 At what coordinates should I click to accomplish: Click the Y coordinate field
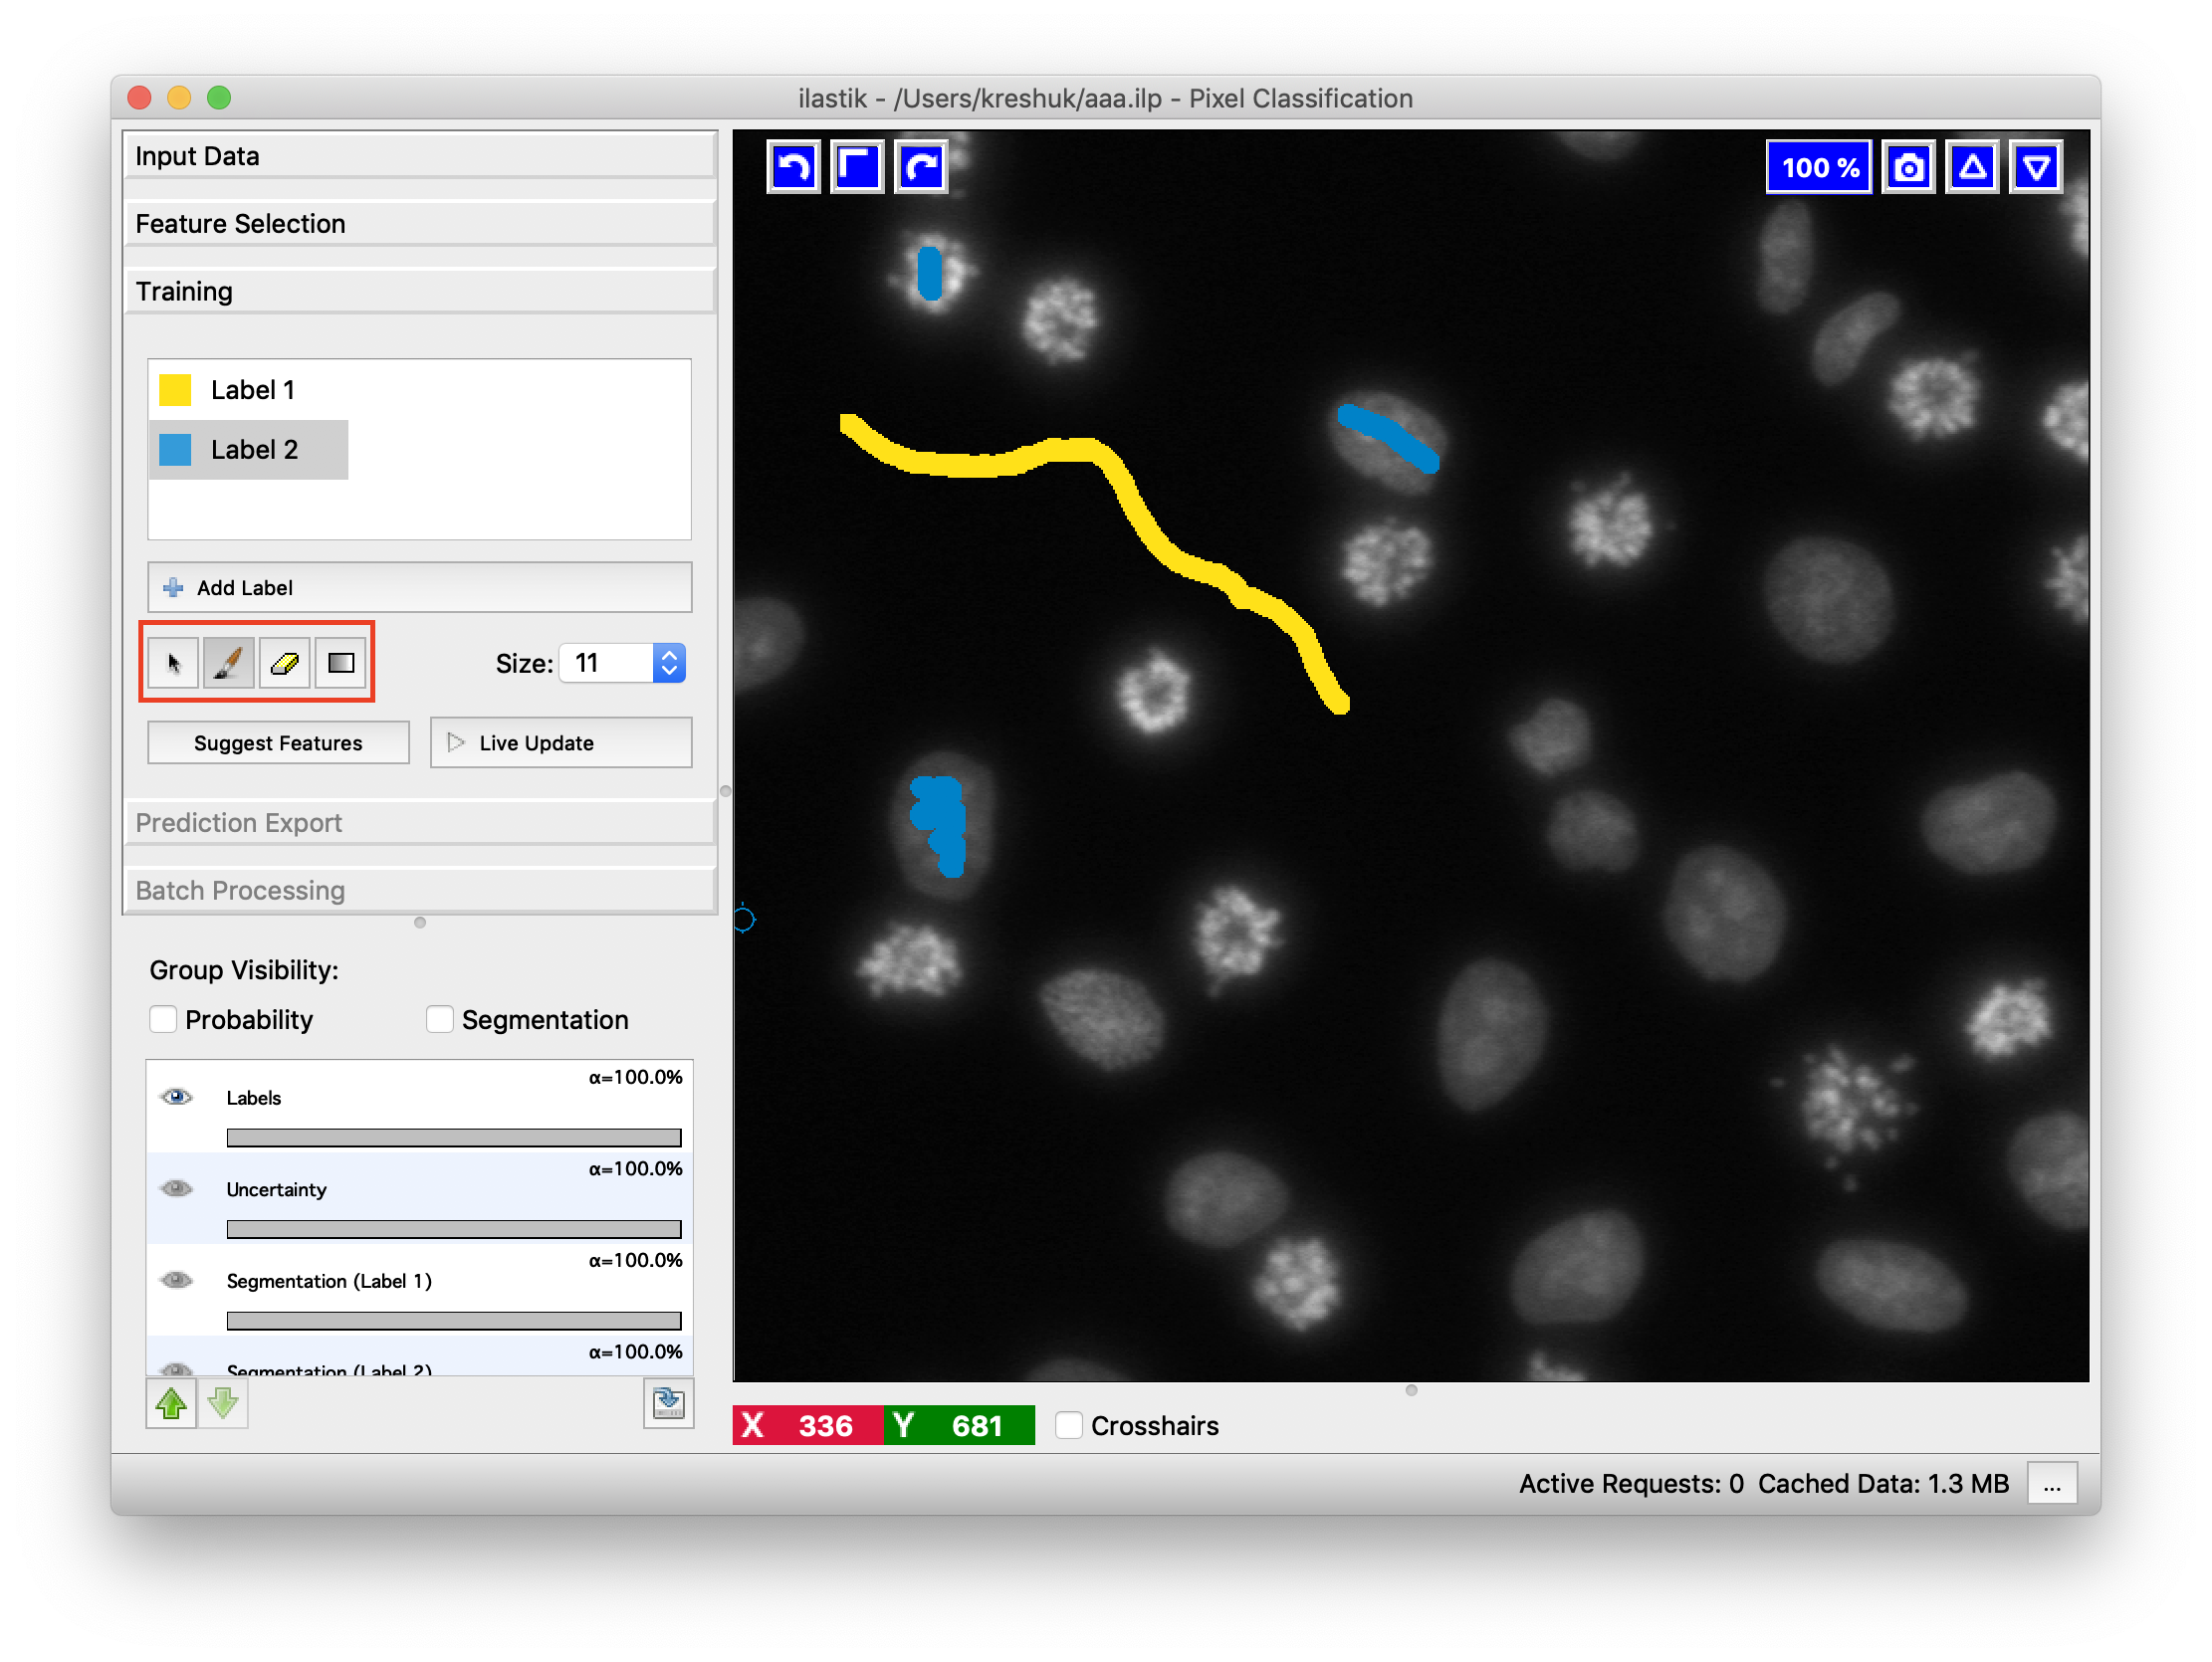pos(961,1428)
